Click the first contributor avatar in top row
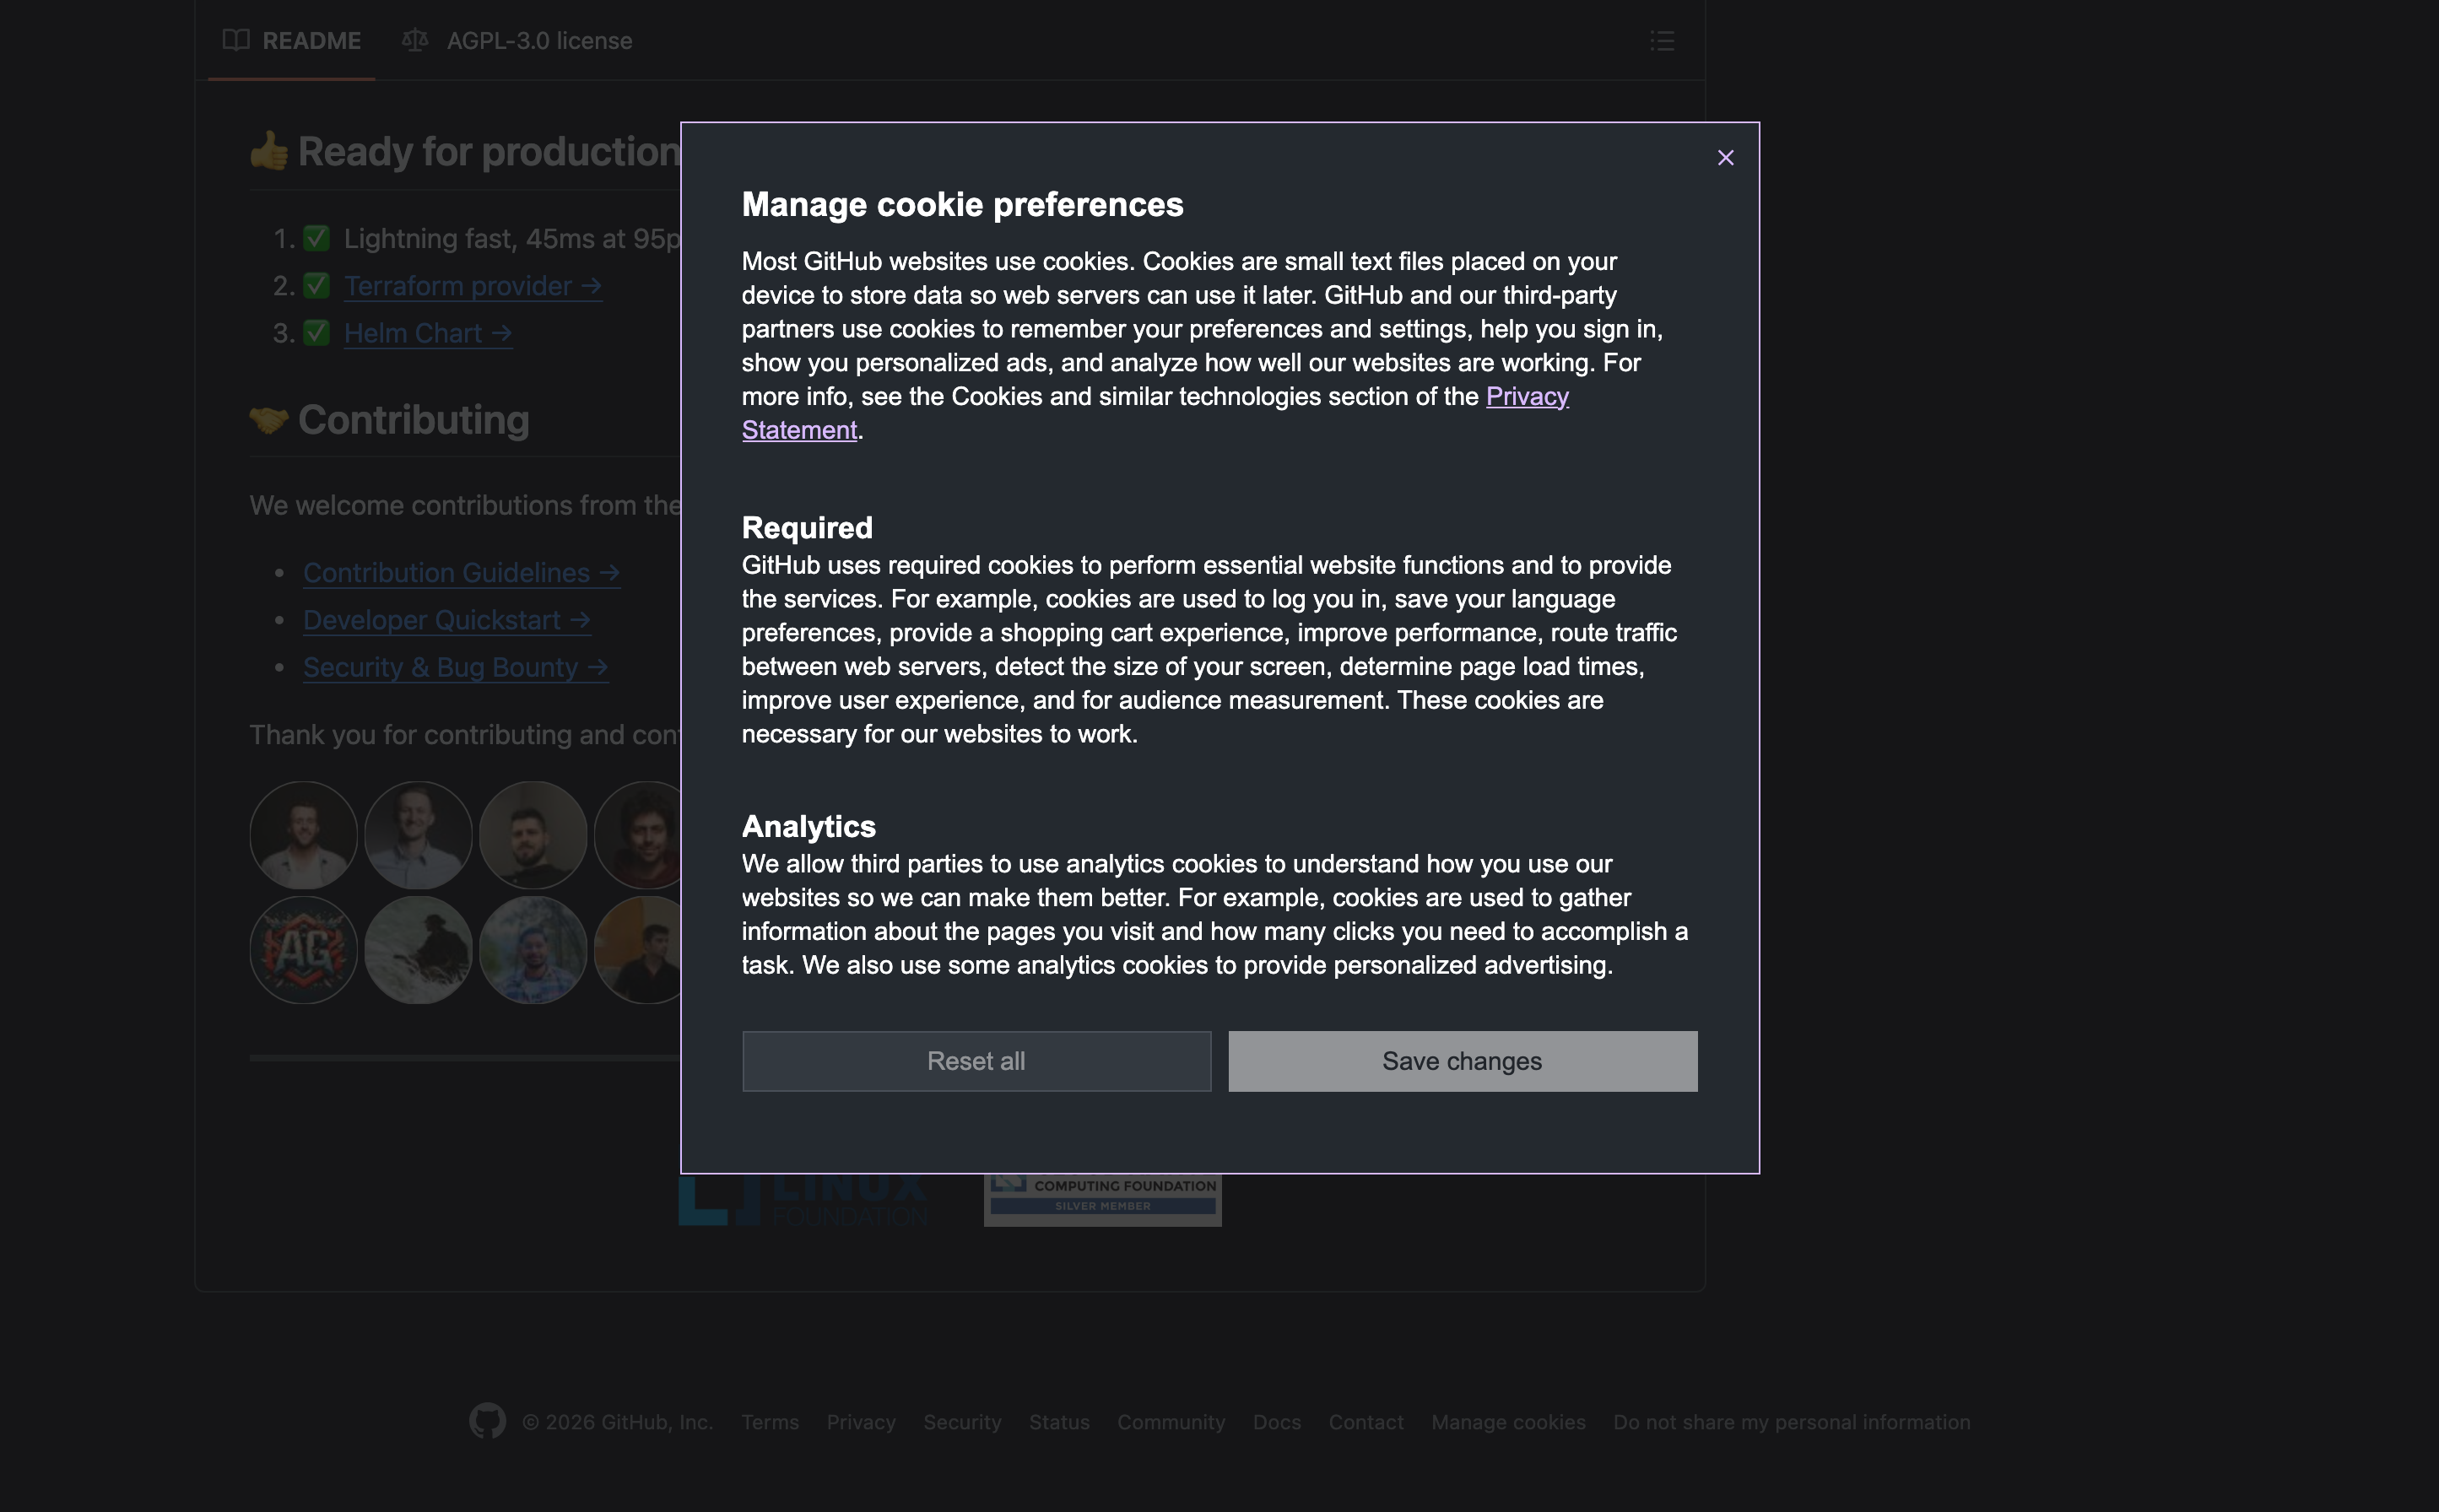Screen dimensions: 2439x1512 pyautogui.click(x=303, y=835)
